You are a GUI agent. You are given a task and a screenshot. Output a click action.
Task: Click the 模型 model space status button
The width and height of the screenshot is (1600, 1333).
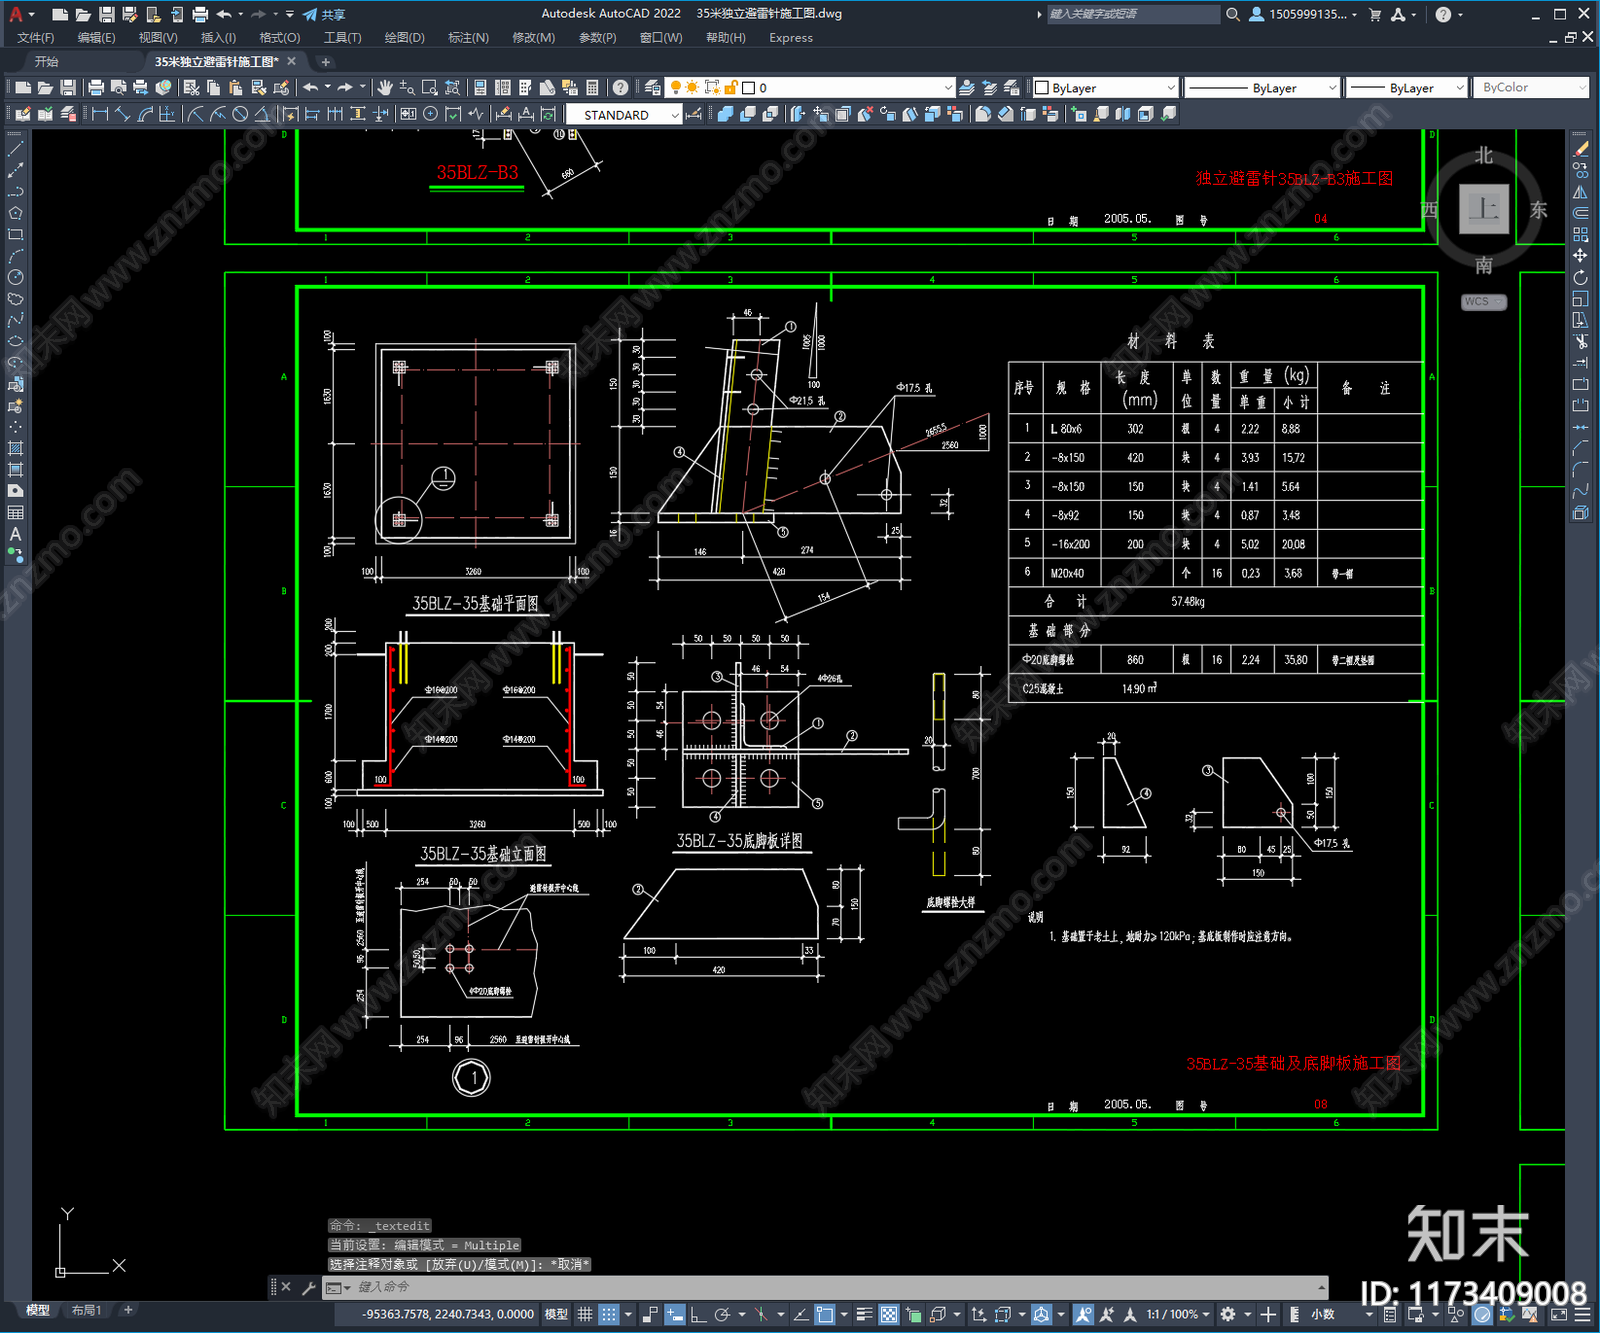(x=556, y=1314)
